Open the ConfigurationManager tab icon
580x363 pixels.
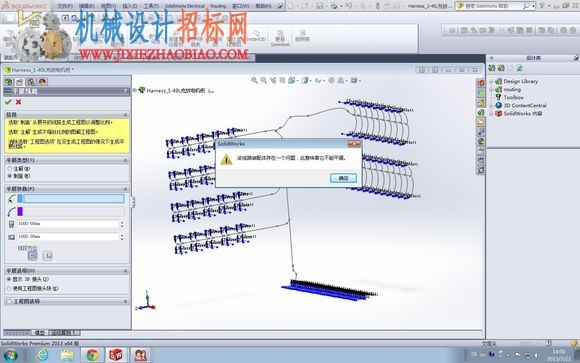tap(31, 82)
